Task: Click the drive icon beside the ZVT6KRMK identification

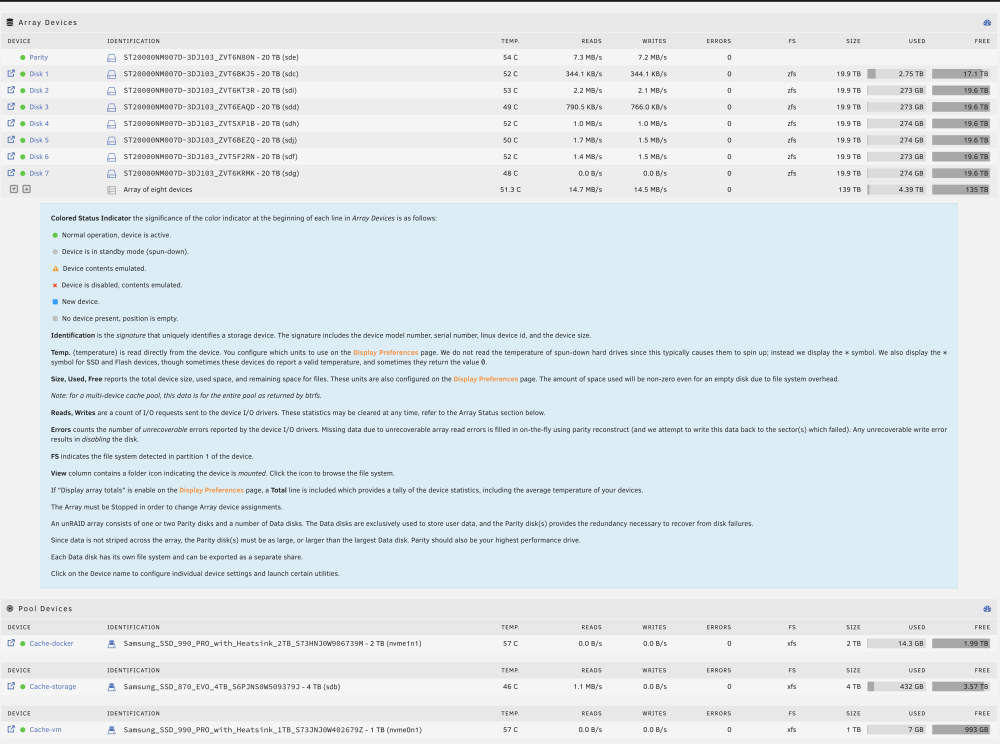Action: coord(112,174)
